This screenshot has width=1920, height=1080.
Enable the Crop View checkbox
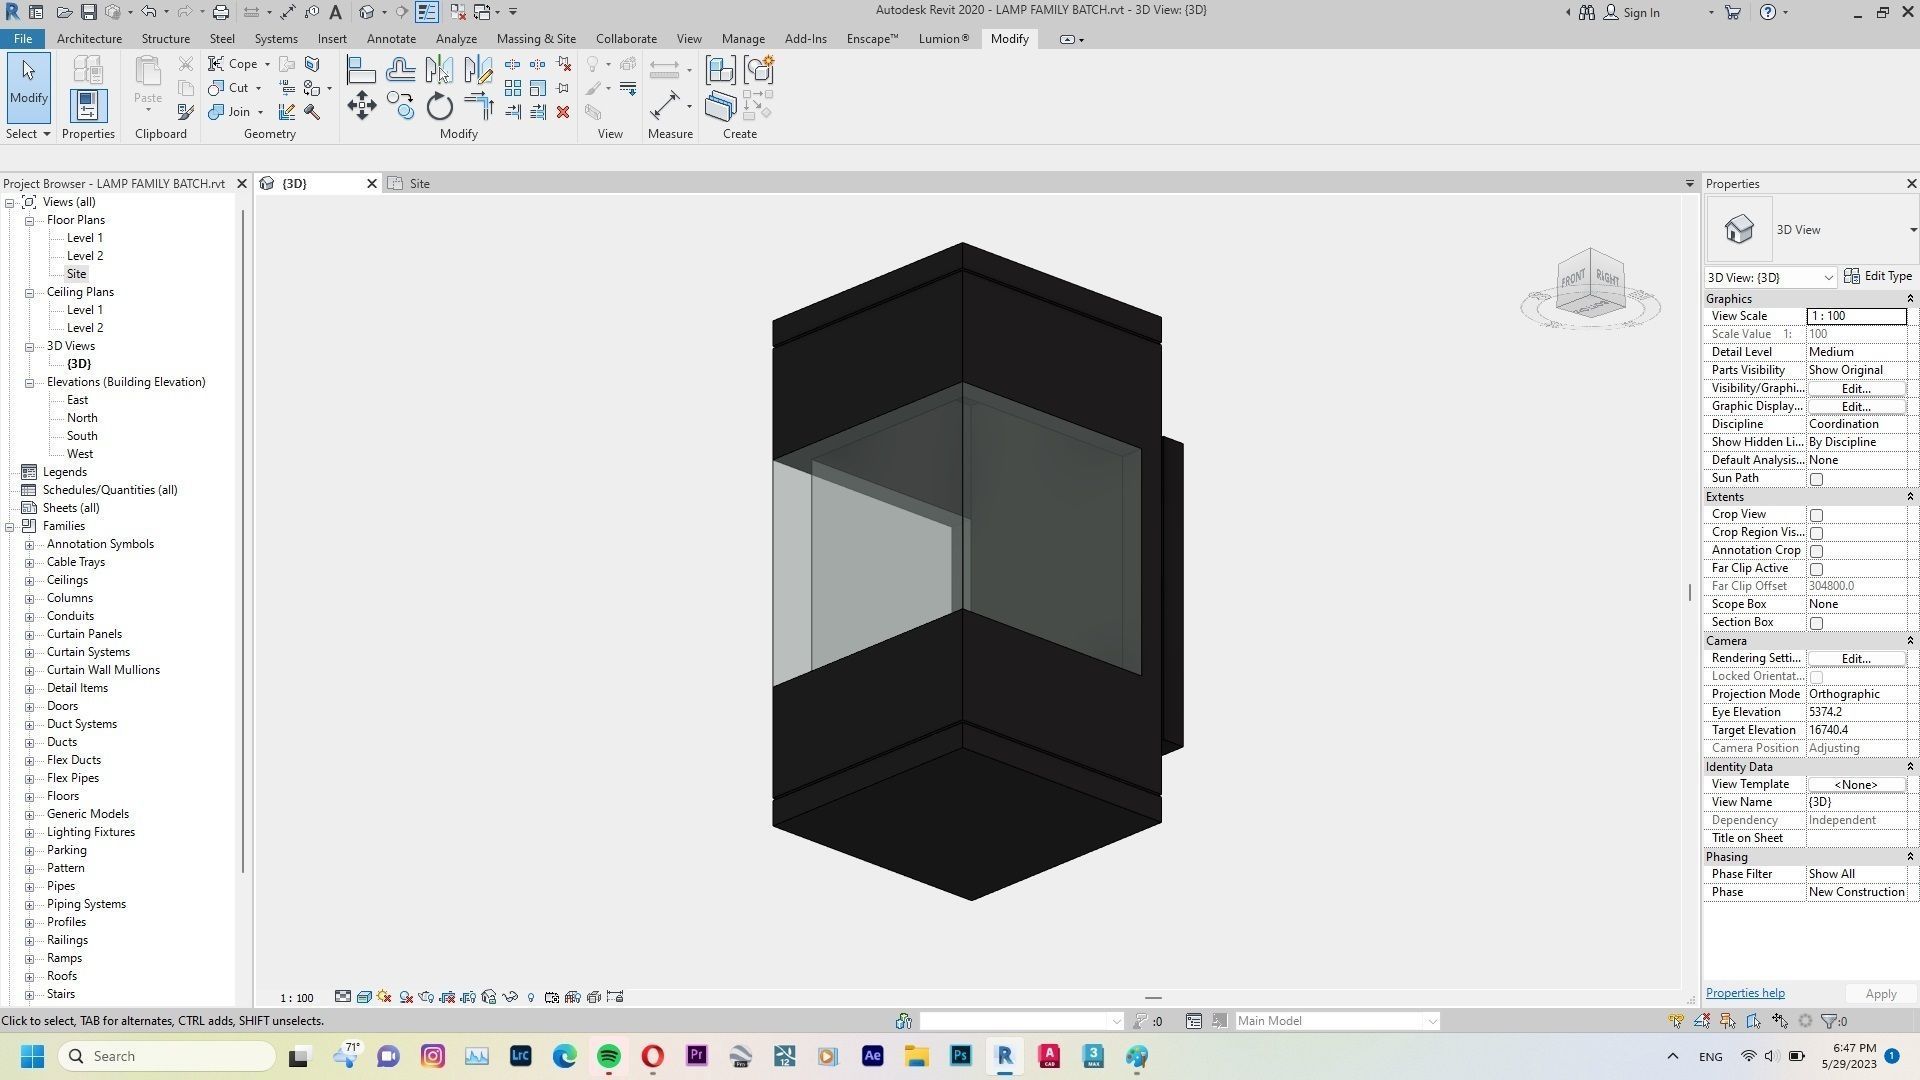(x=1816, y=515)
